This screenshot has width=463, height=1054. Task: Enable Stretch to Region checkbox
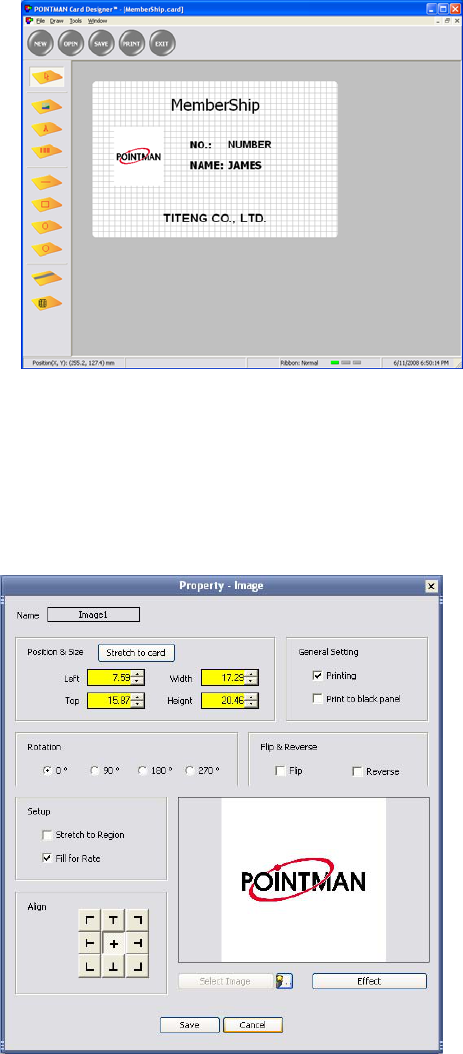[x=47, y=835]
